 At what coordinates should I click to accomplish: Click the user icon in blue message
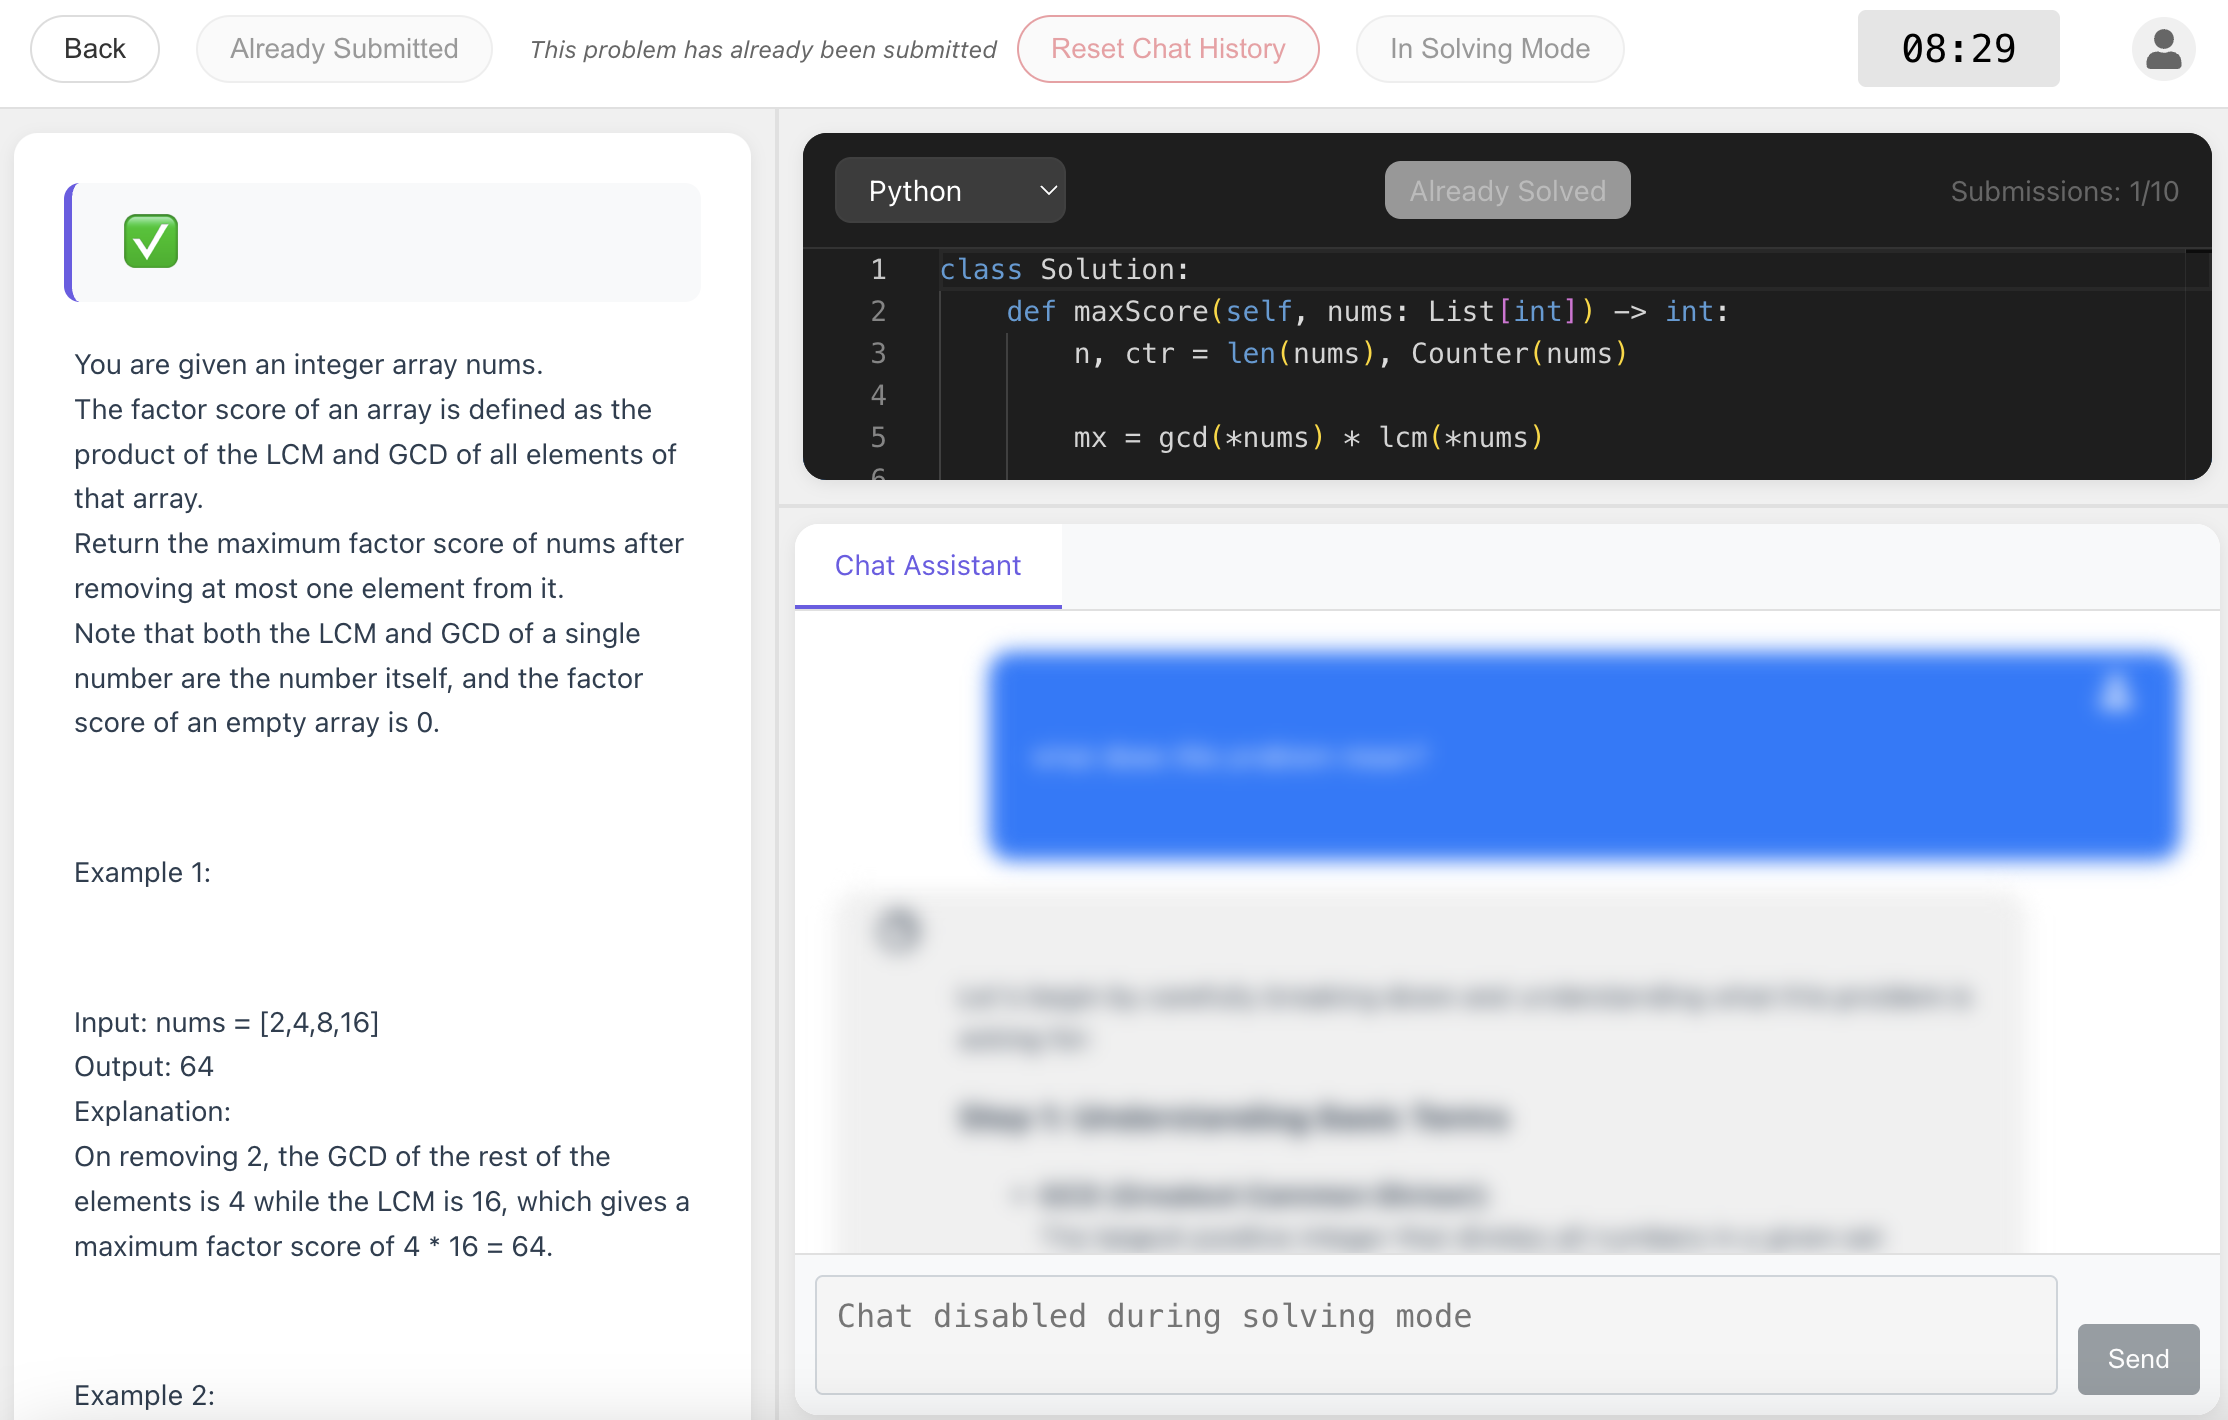[x=2115, y=694]
